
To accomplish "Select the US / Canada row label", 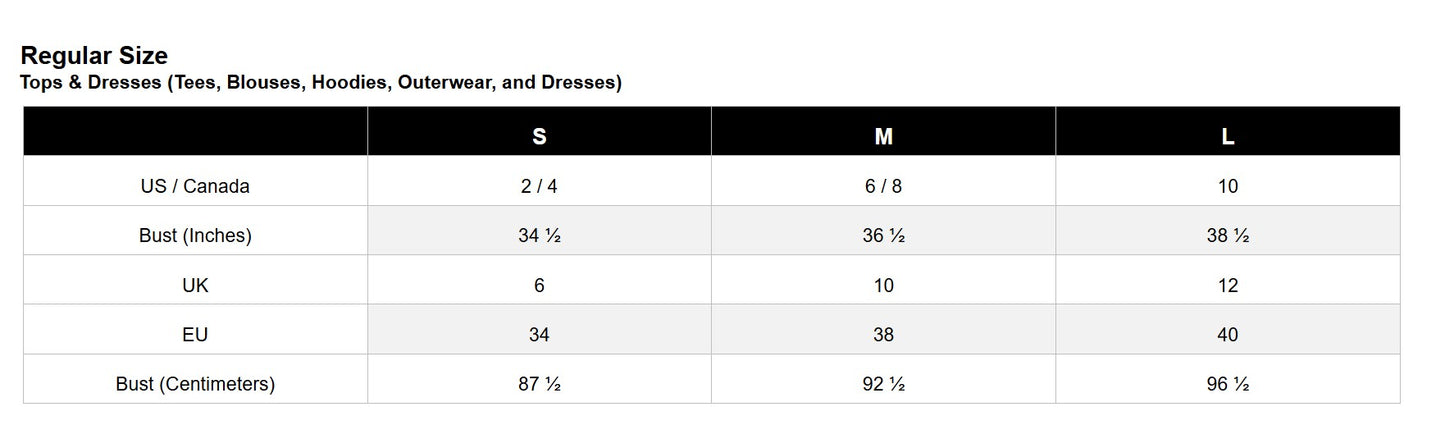I will [195, 186].
